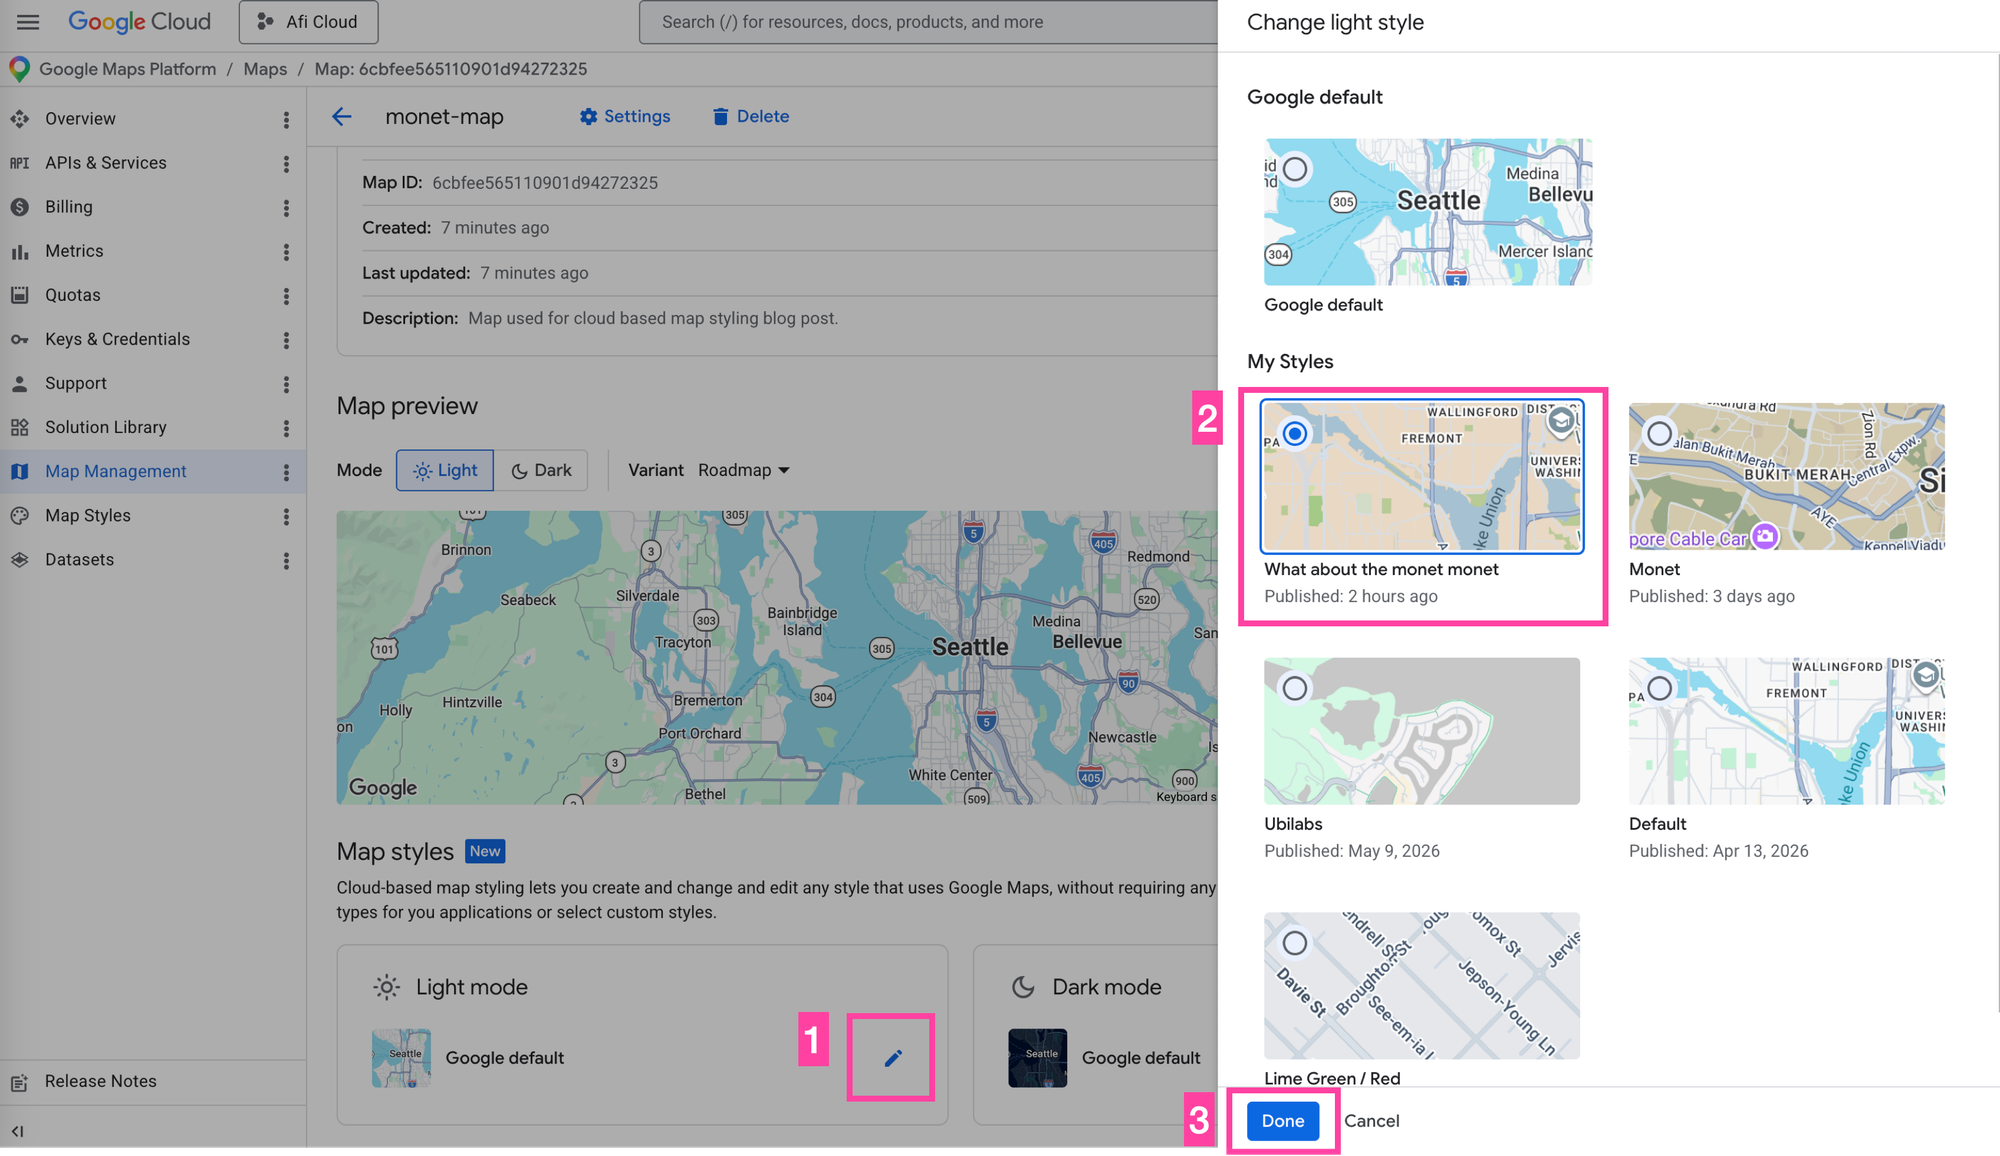Click the Billing dollar icon

tap(20, 207)
